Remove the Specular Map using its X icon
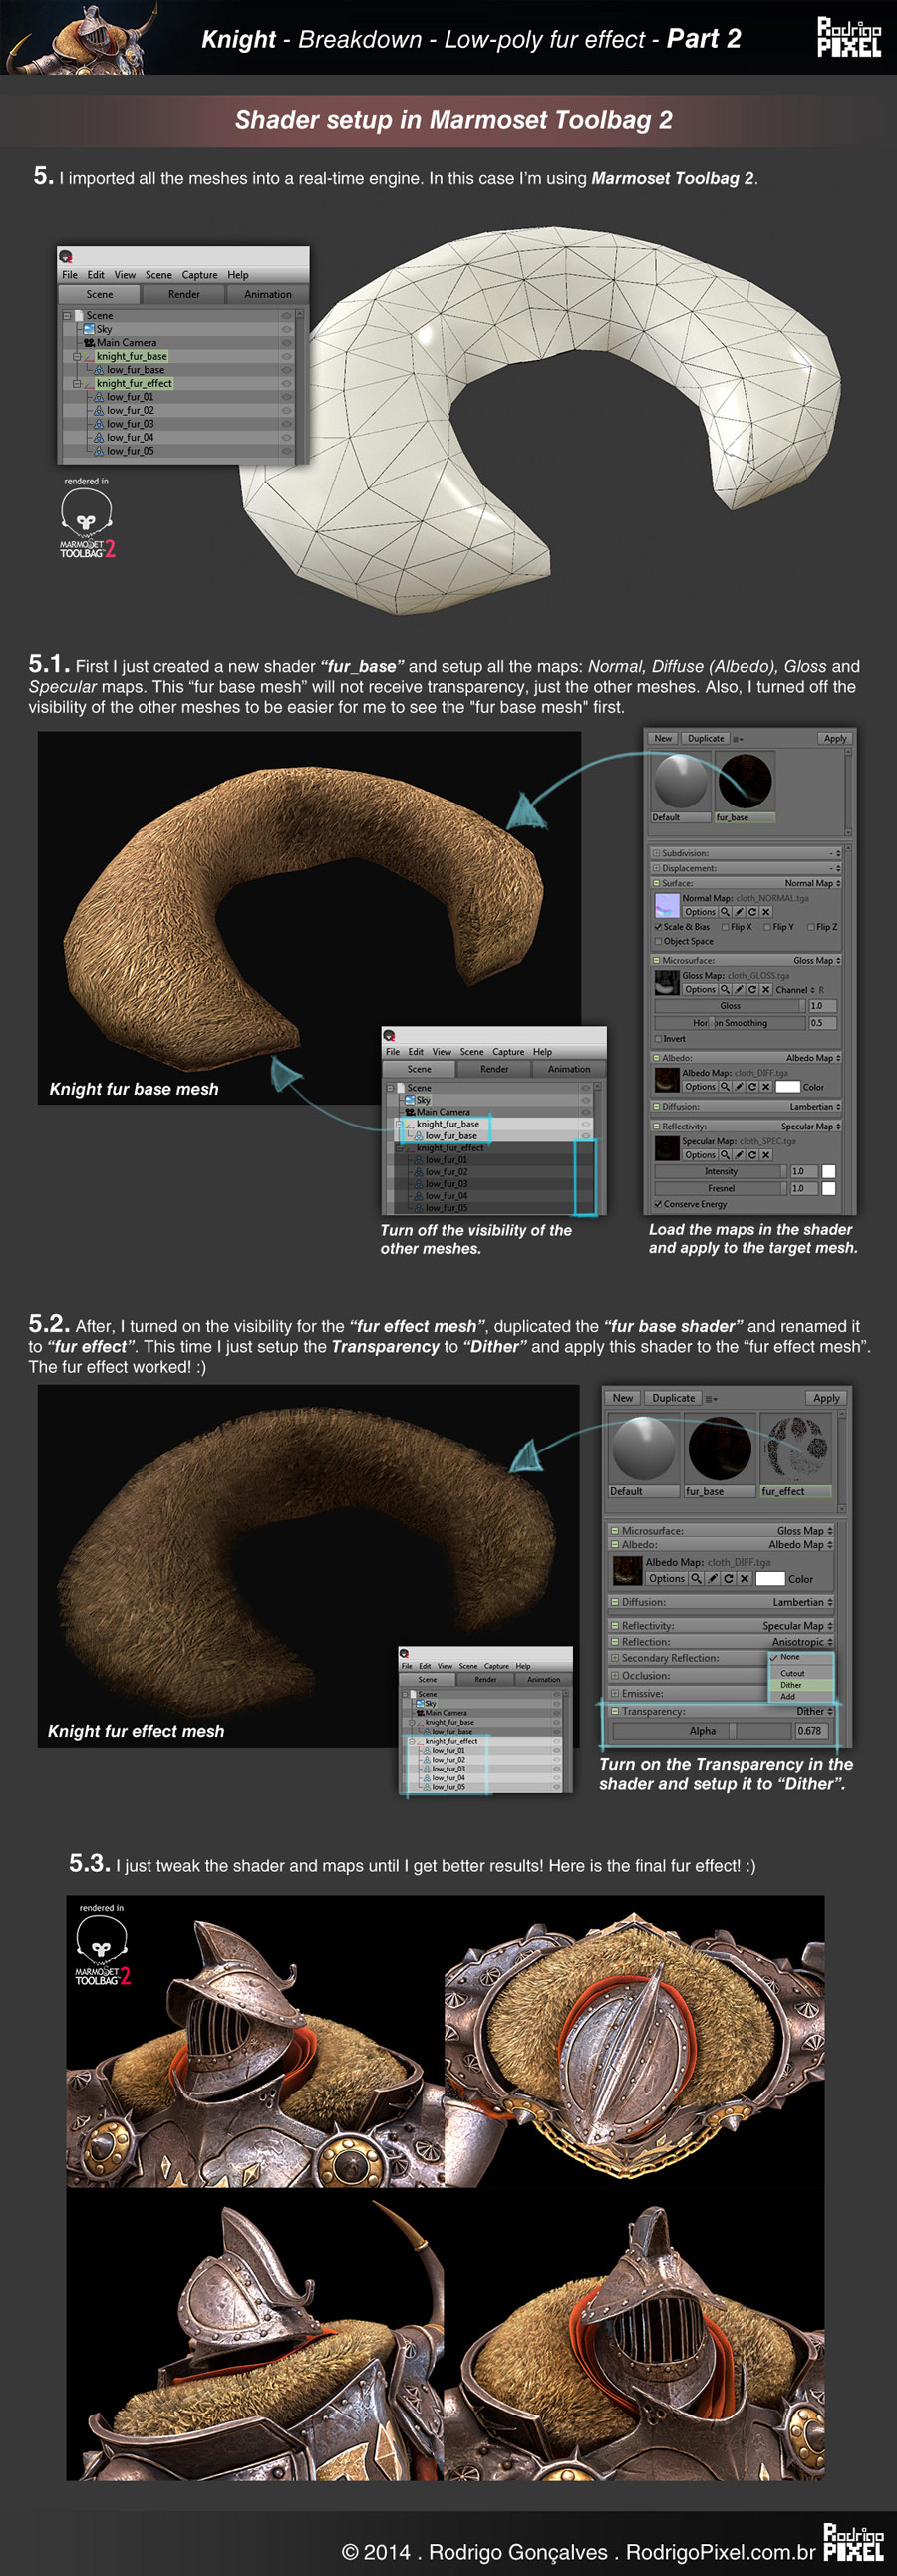Image resolution: width=897 pixels, height=2576 pixels. [x=766, y=1155]
